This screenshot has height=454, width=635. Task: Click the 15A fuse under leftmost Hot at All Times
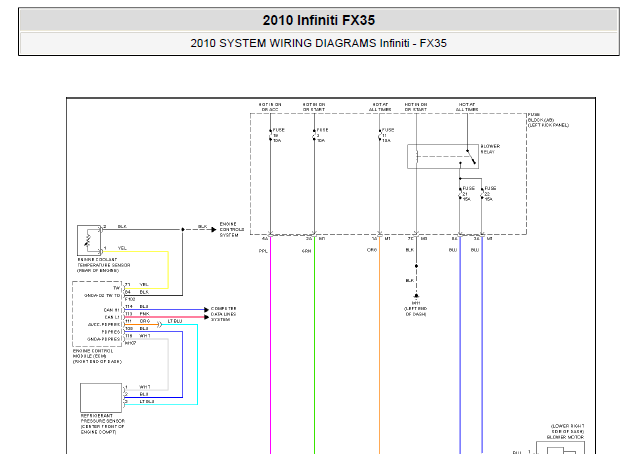[x=380, y=134]
